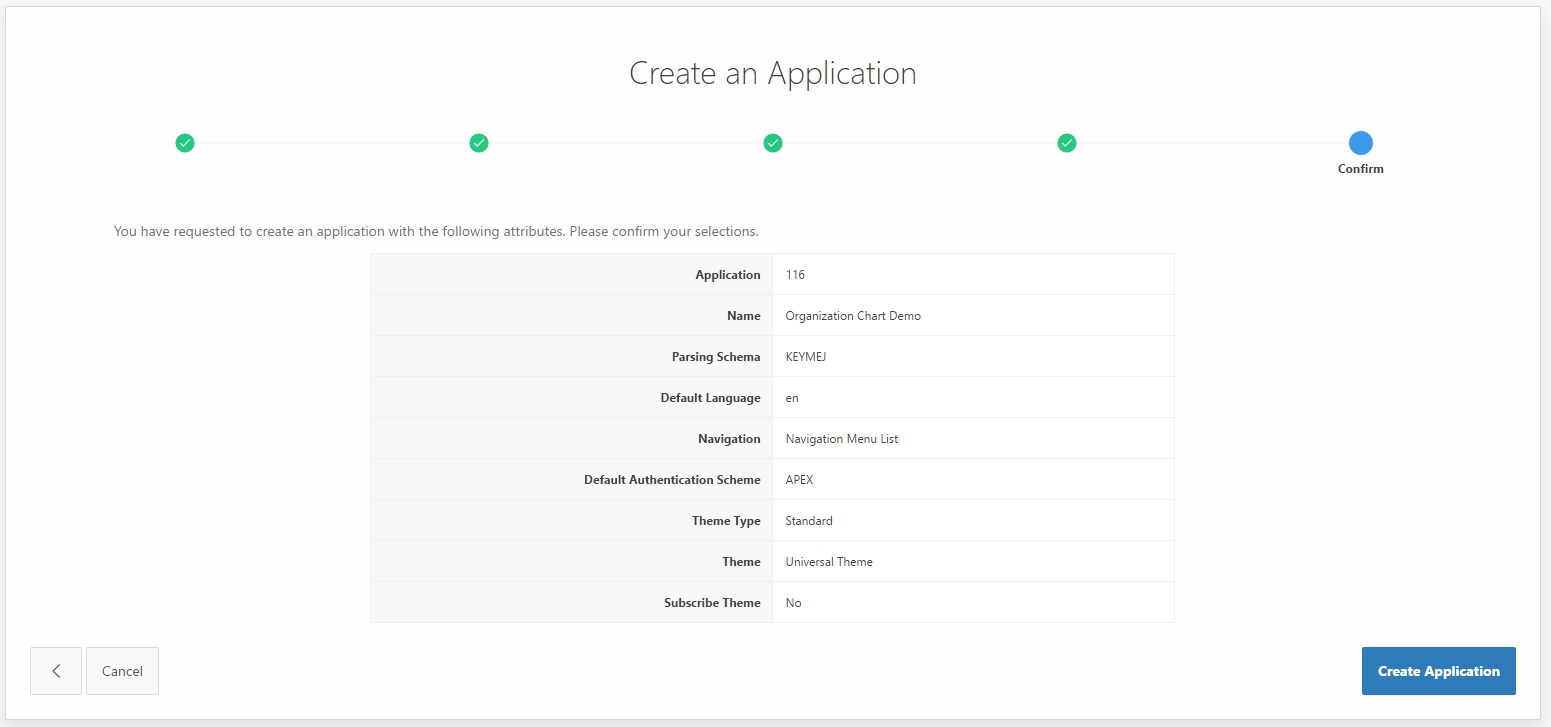Click the "Subscribe Theme" row label
The width and height of the screenshot is (1551, 727).
(712, 603)
